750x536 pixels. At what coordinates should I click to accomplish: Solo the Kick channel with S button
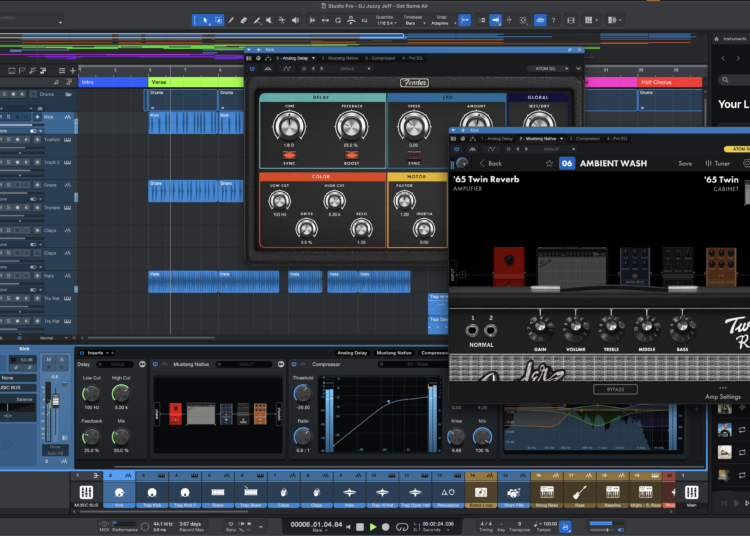click(62, 360)
